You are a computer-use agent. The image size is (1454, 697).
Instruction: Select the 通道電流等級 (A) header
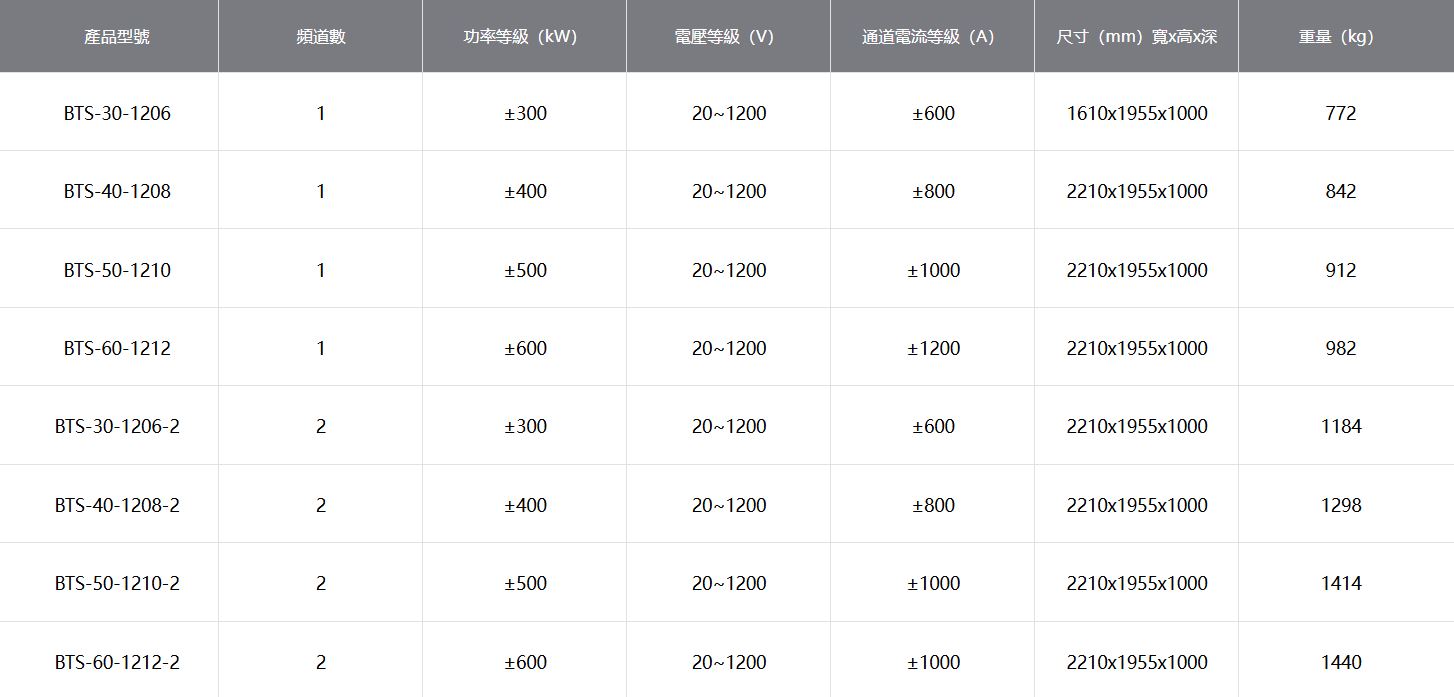pos(928,37)
